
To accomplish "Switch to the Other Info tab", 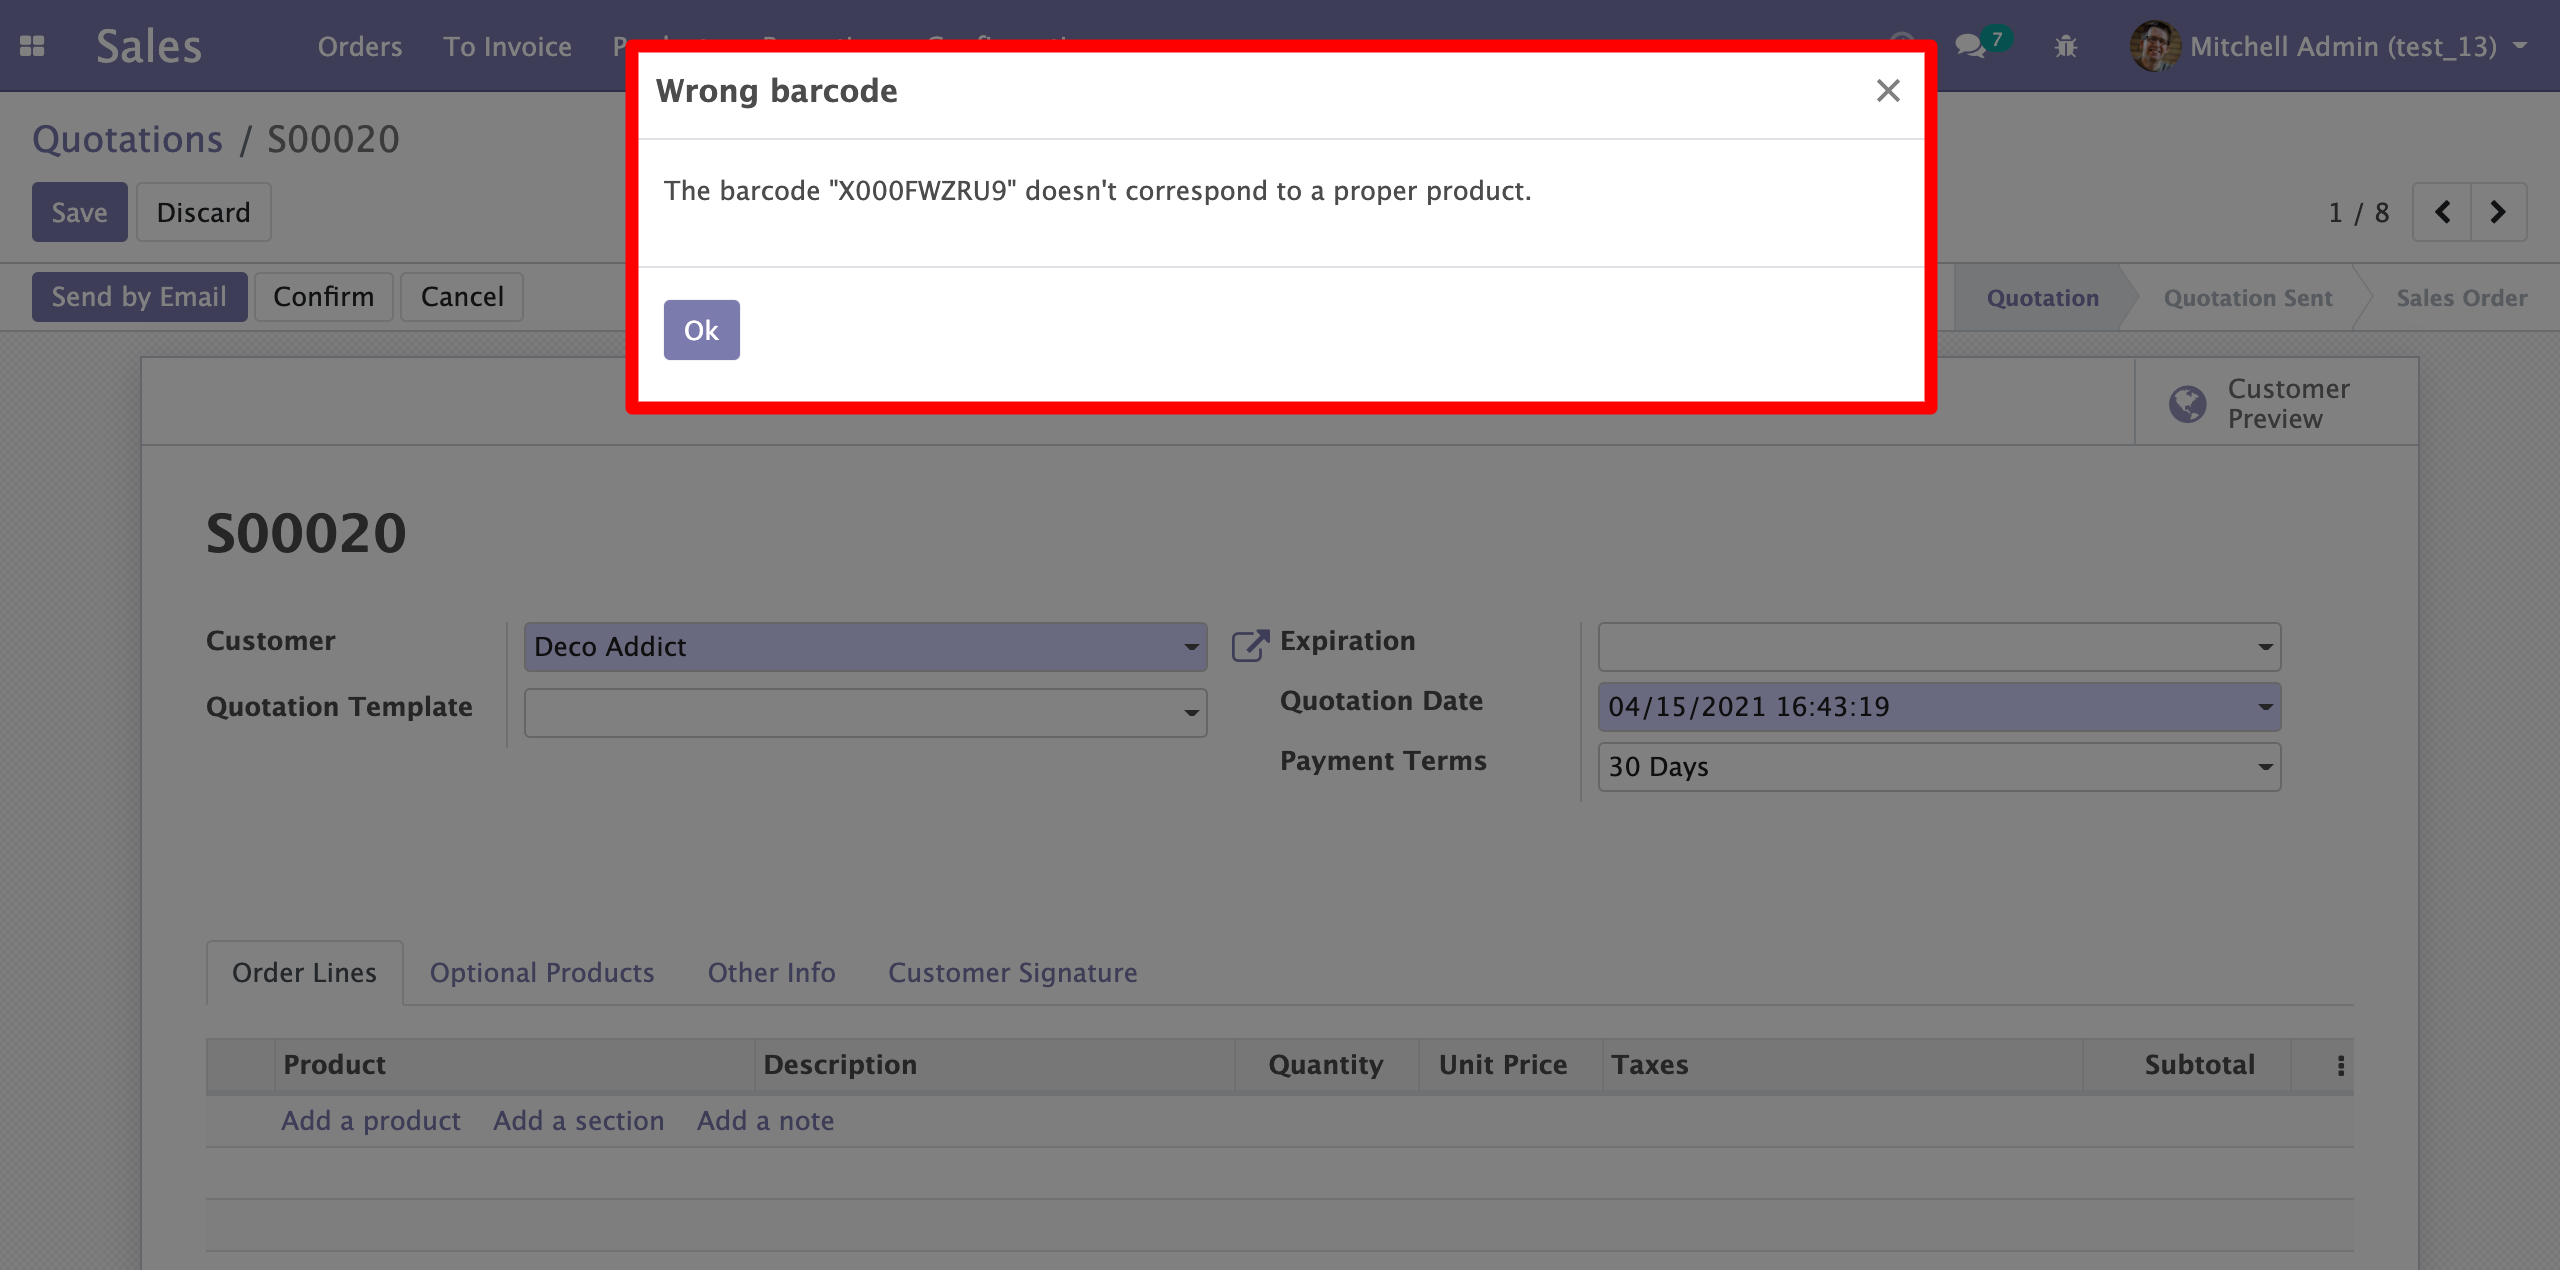I will click(771, 973).
